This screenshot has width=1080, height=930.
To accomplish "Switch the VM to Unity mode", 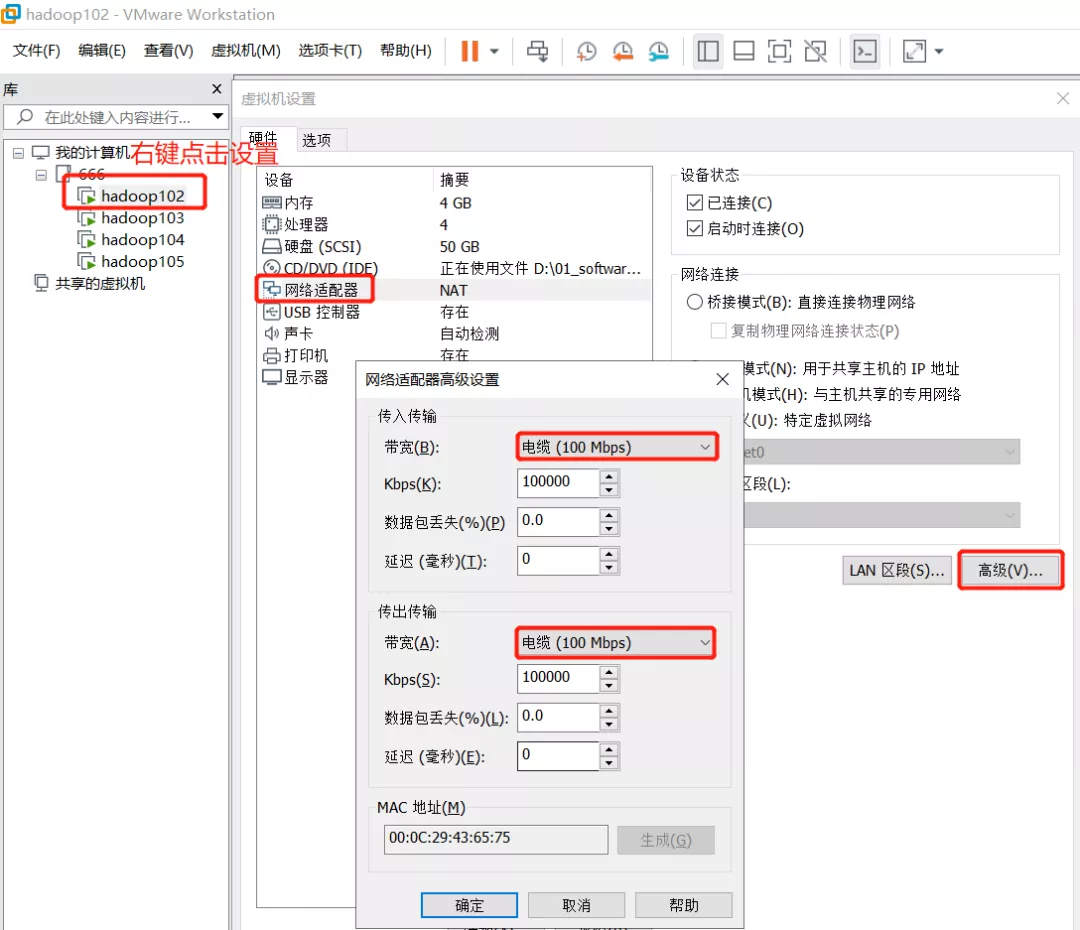I will click(x=815, y=51).
